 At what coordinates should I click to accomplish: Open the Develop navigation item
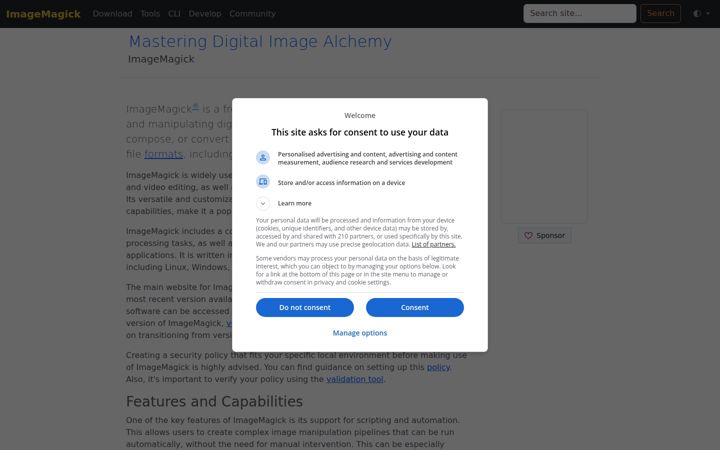205,14
